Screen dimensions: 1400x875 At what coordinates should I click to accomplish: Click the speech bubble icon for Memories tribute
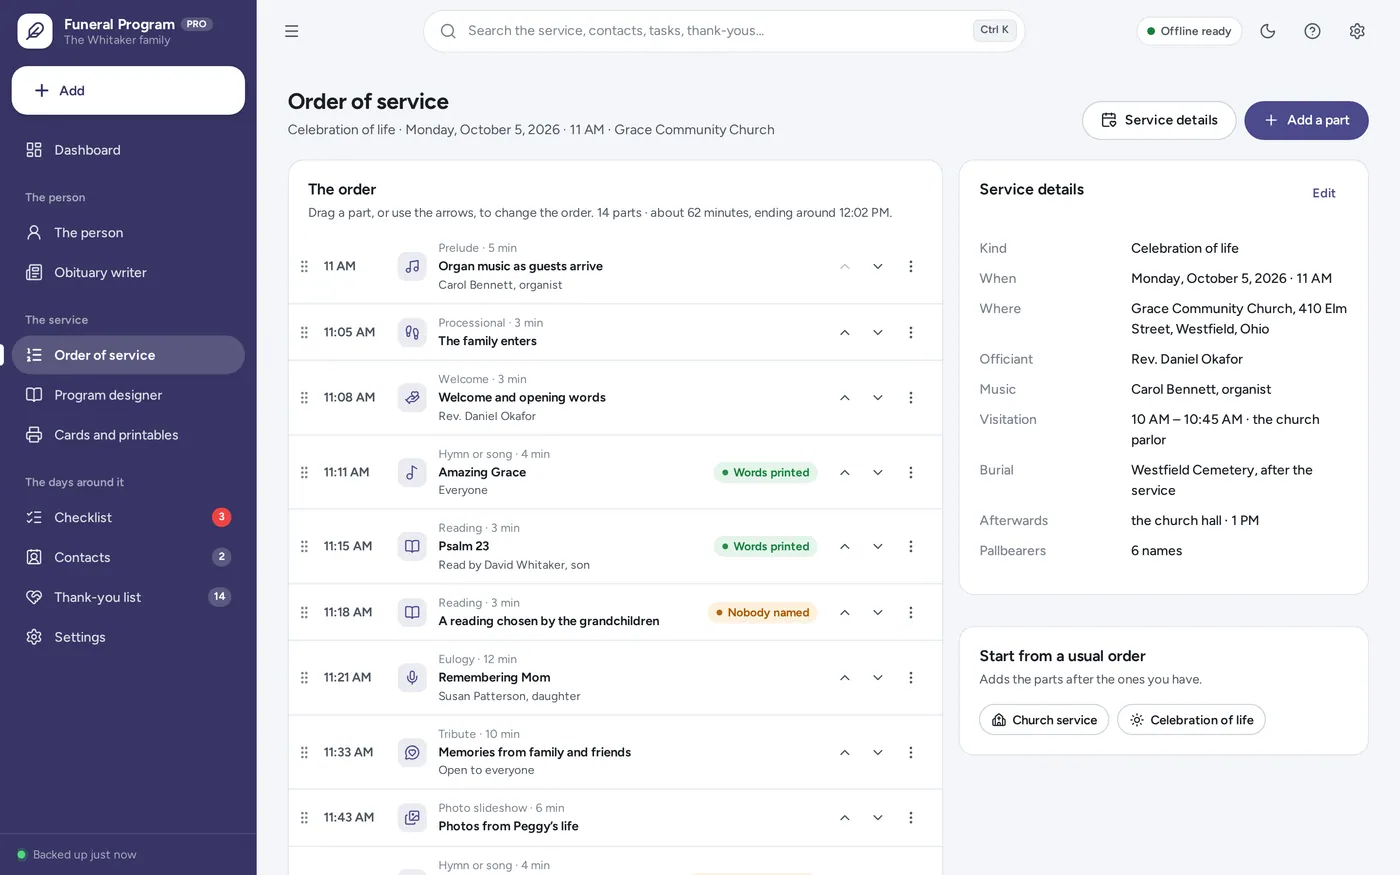(412, 752)
